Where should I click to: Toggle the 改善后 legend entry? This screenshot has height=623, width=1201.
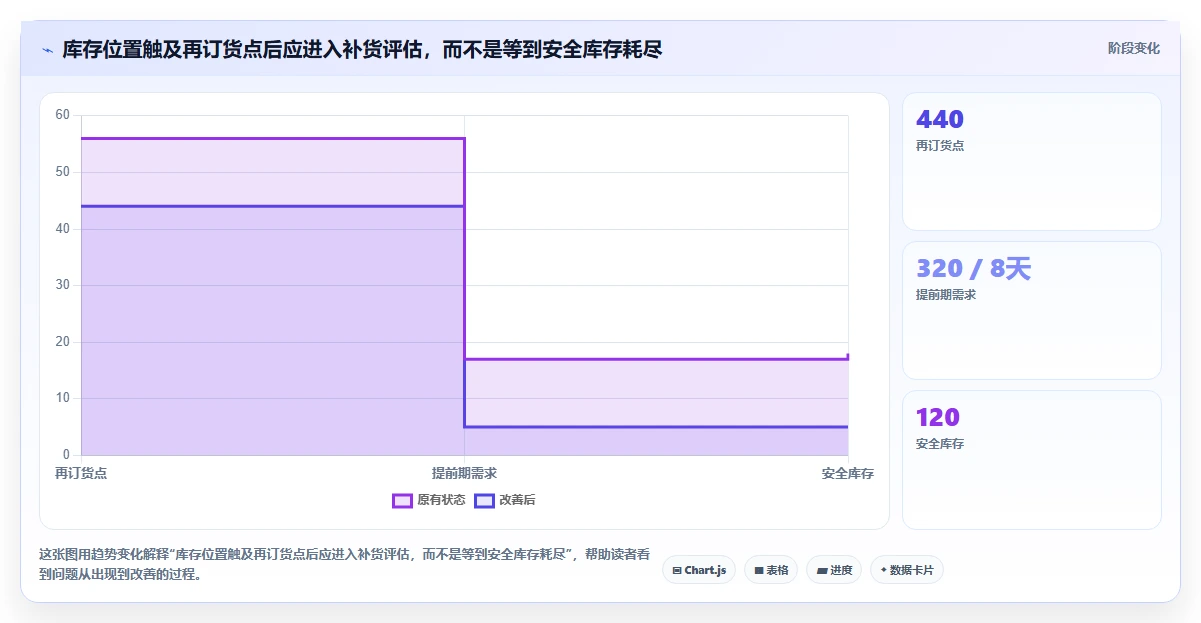point(505,500)
